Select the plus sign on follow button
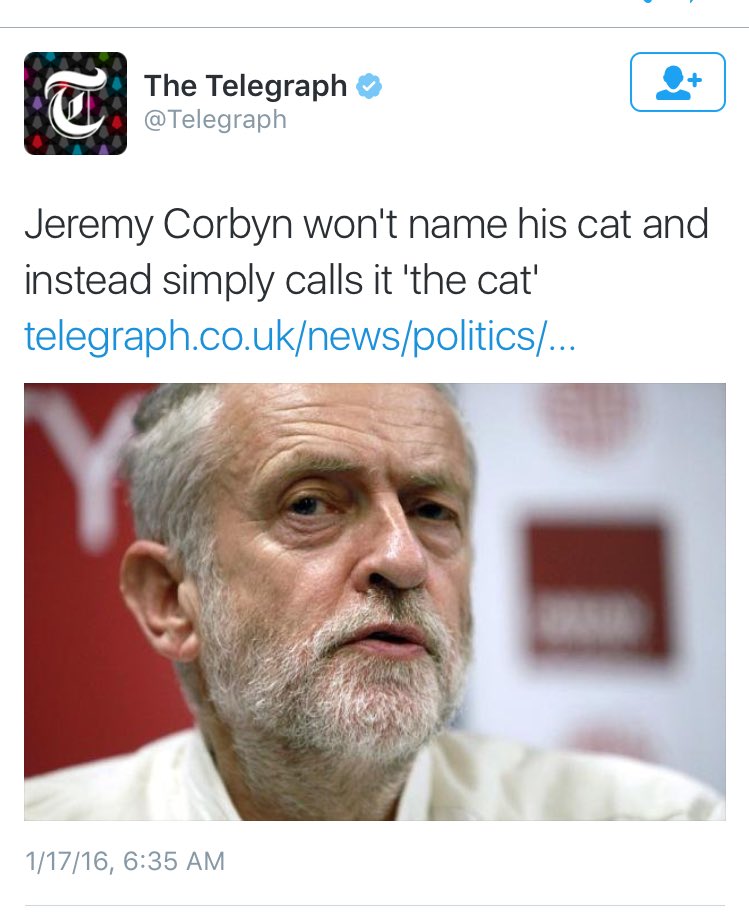 [x=695, y=80]
